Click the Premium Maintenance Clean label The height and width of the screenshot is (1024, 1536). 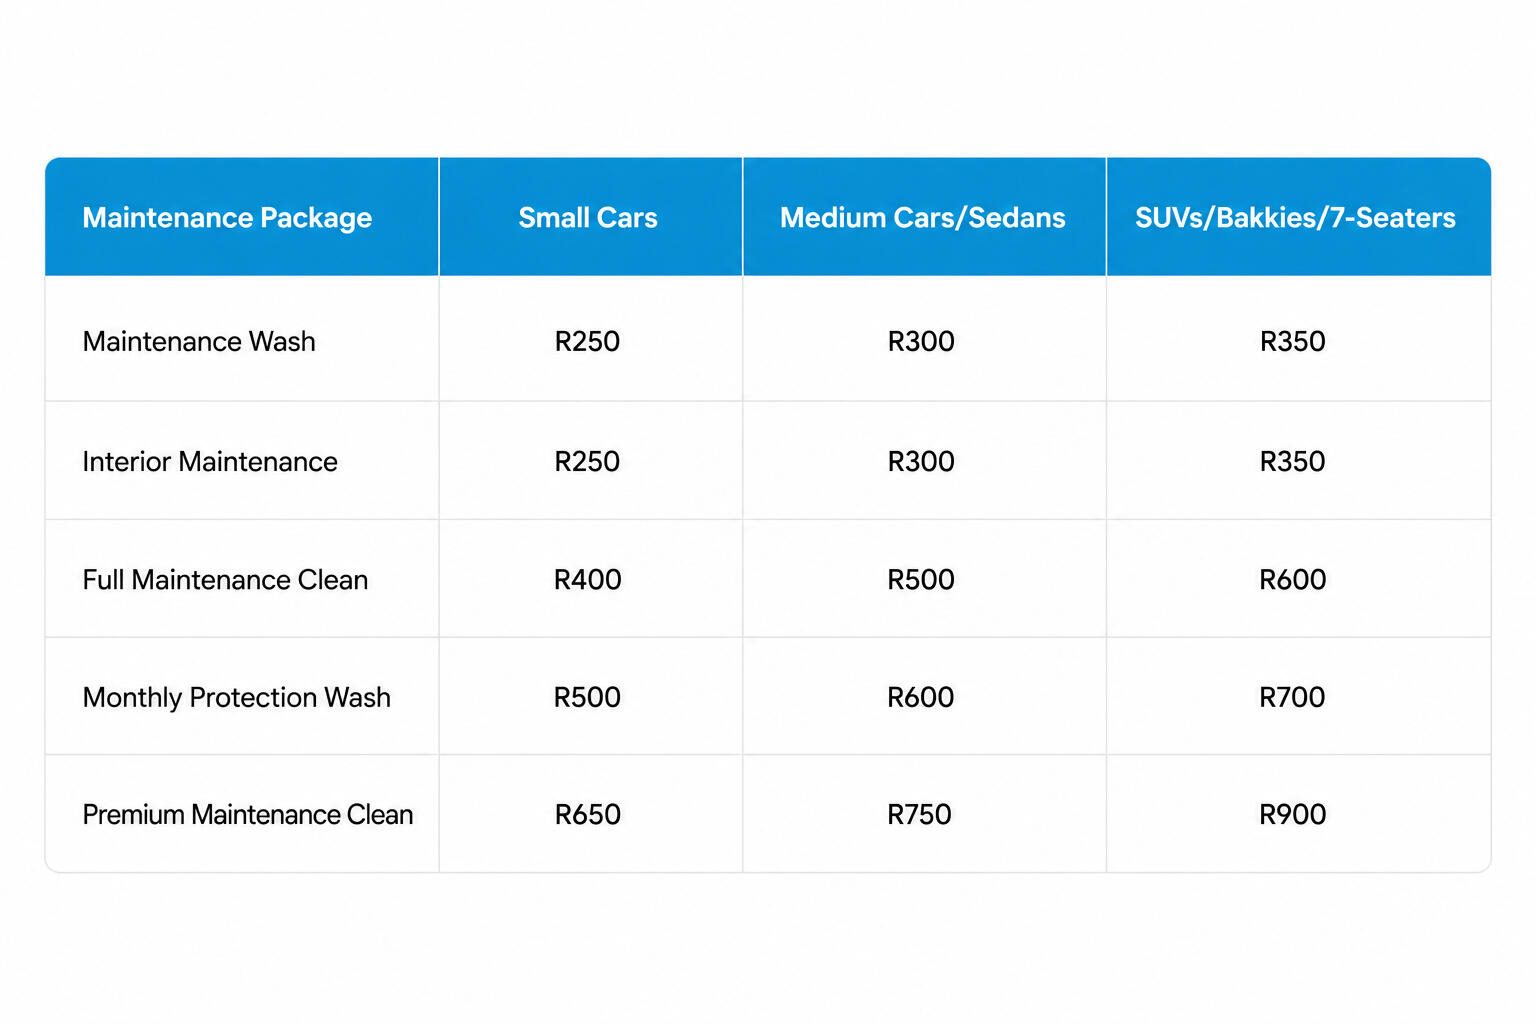[x=248, y=815]
